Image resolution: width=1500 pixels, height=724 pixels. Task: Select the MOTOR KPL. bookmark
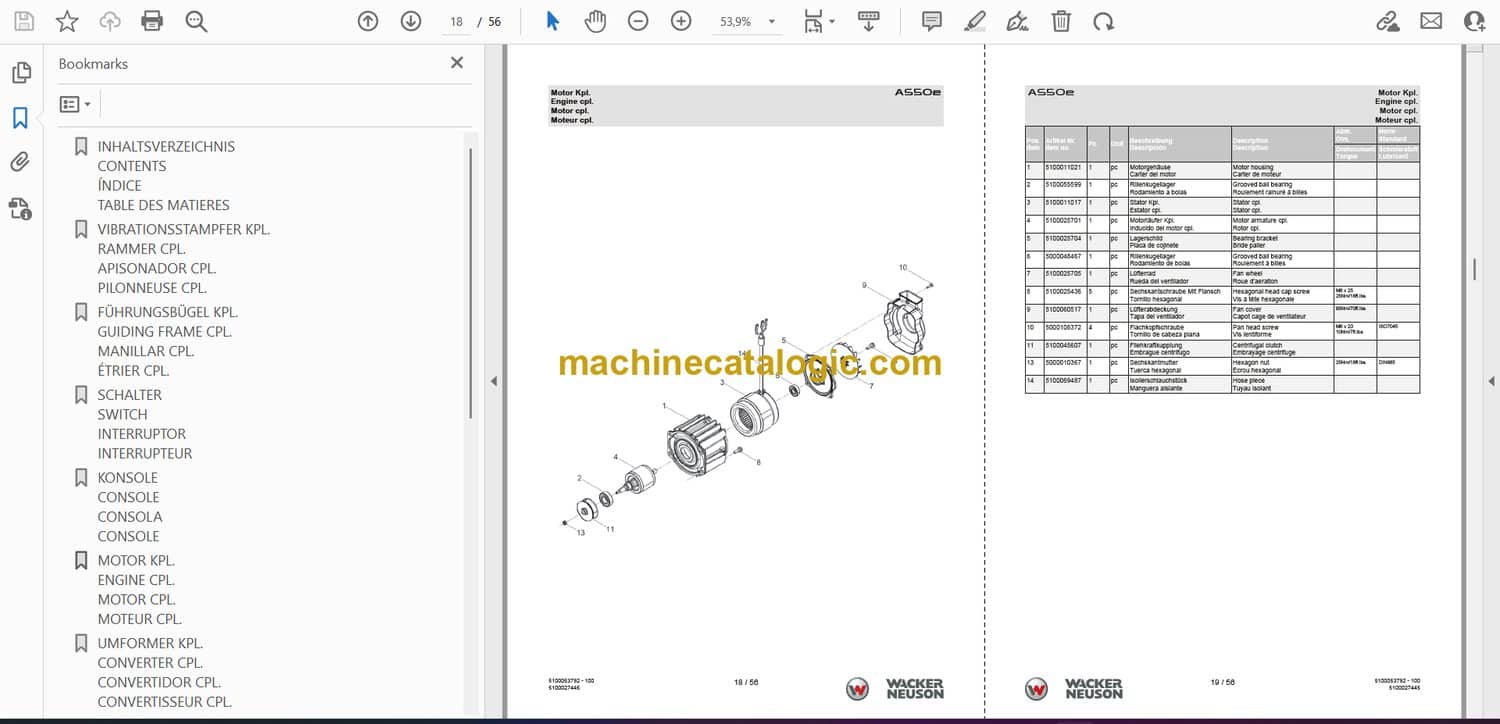136,561
